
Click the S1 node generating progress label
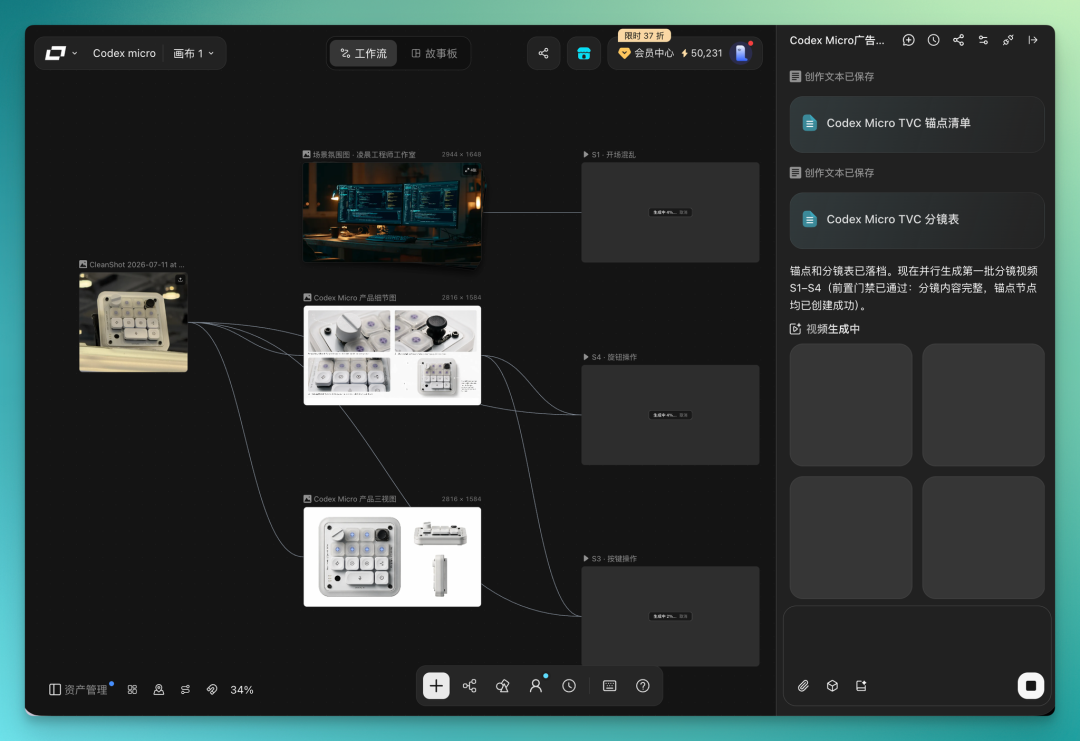pyautogui.click(x=670, y=212)
